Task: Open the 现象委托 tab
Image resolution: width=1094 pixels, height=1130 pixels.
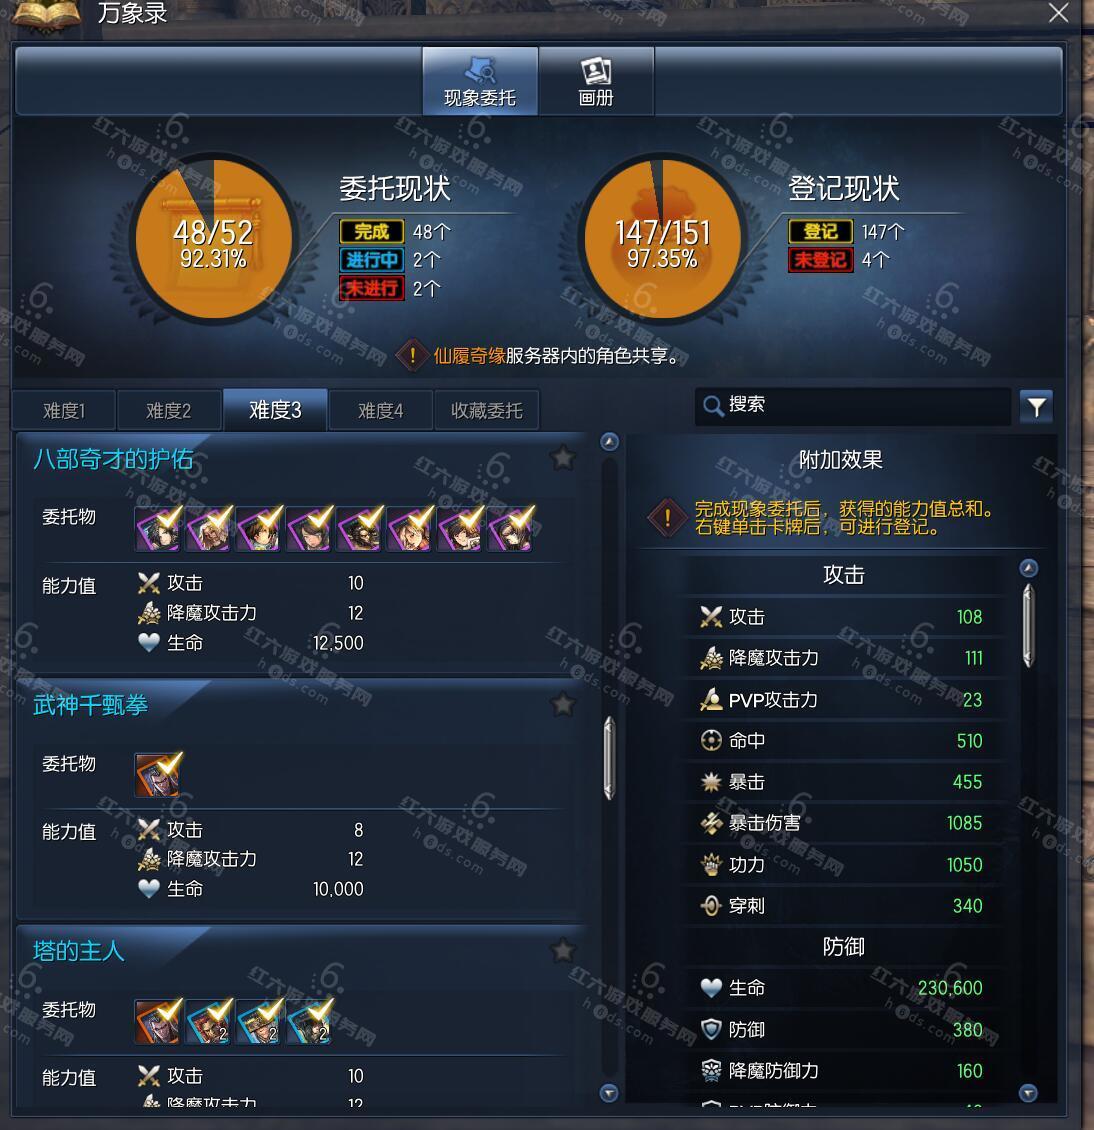Action: [480, 81]
